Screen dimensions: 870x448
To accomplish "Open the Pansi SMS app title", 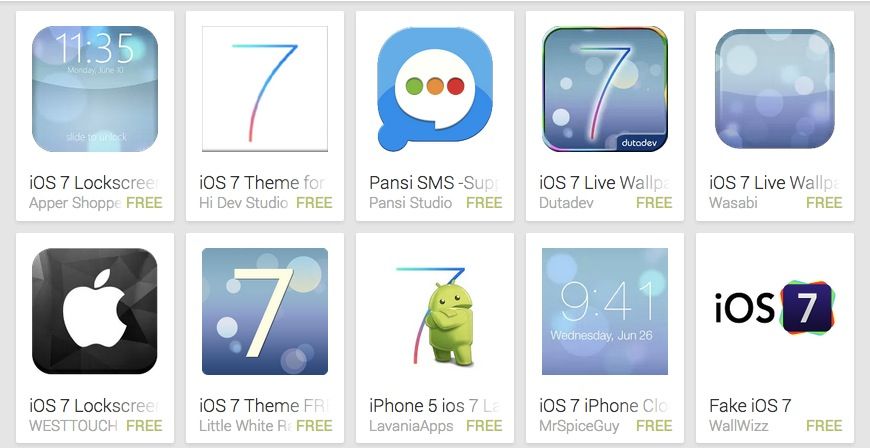I will [434, 183].
